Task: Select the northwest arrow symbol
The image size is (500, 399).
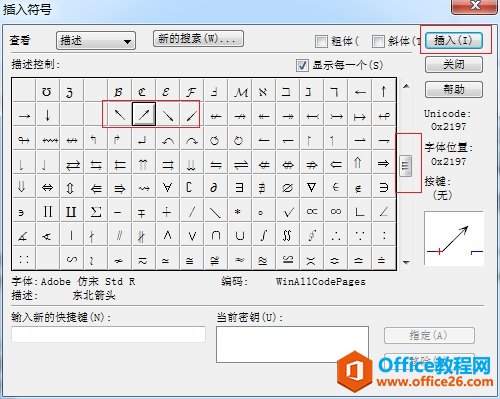Action: (120, 115)
